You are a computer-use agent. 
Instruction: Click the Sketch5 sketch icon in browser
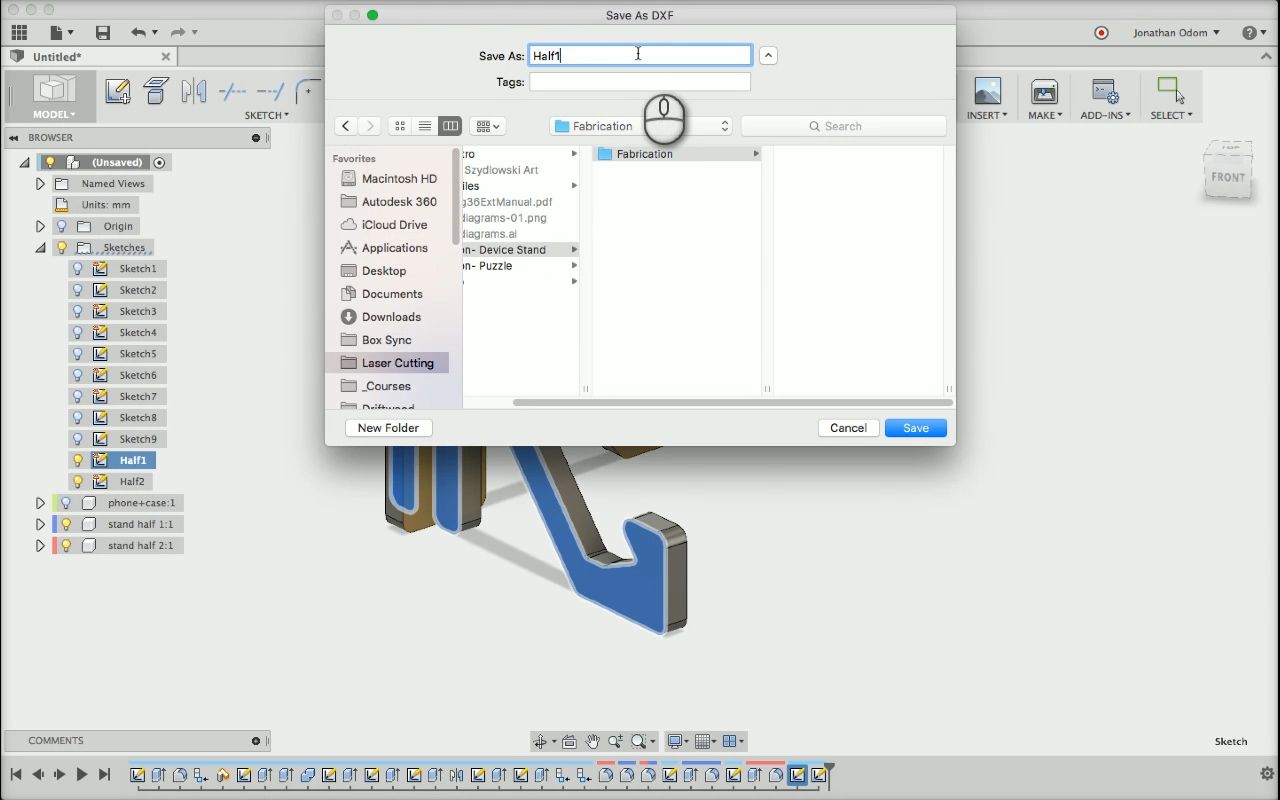pyautogui.click(x=100, y=354)
